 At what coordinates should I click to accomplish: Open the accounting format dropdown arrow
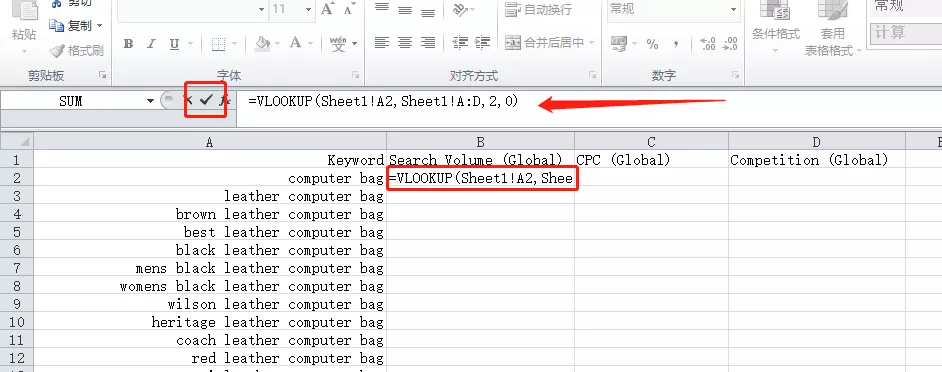(633, 43)
